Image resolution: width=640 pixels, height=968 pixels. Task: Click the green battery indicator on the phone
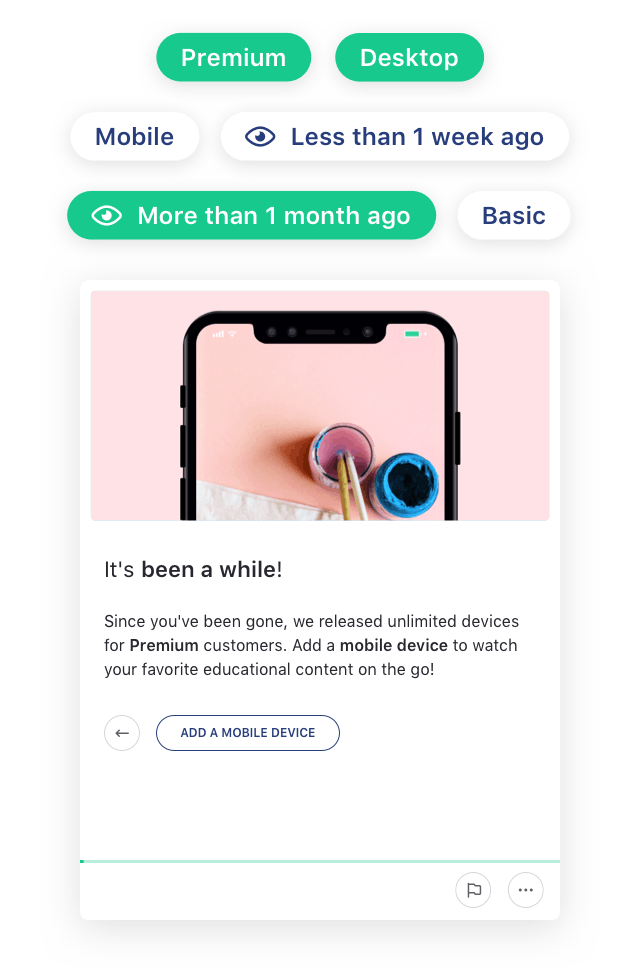click(x=413, y=334)
